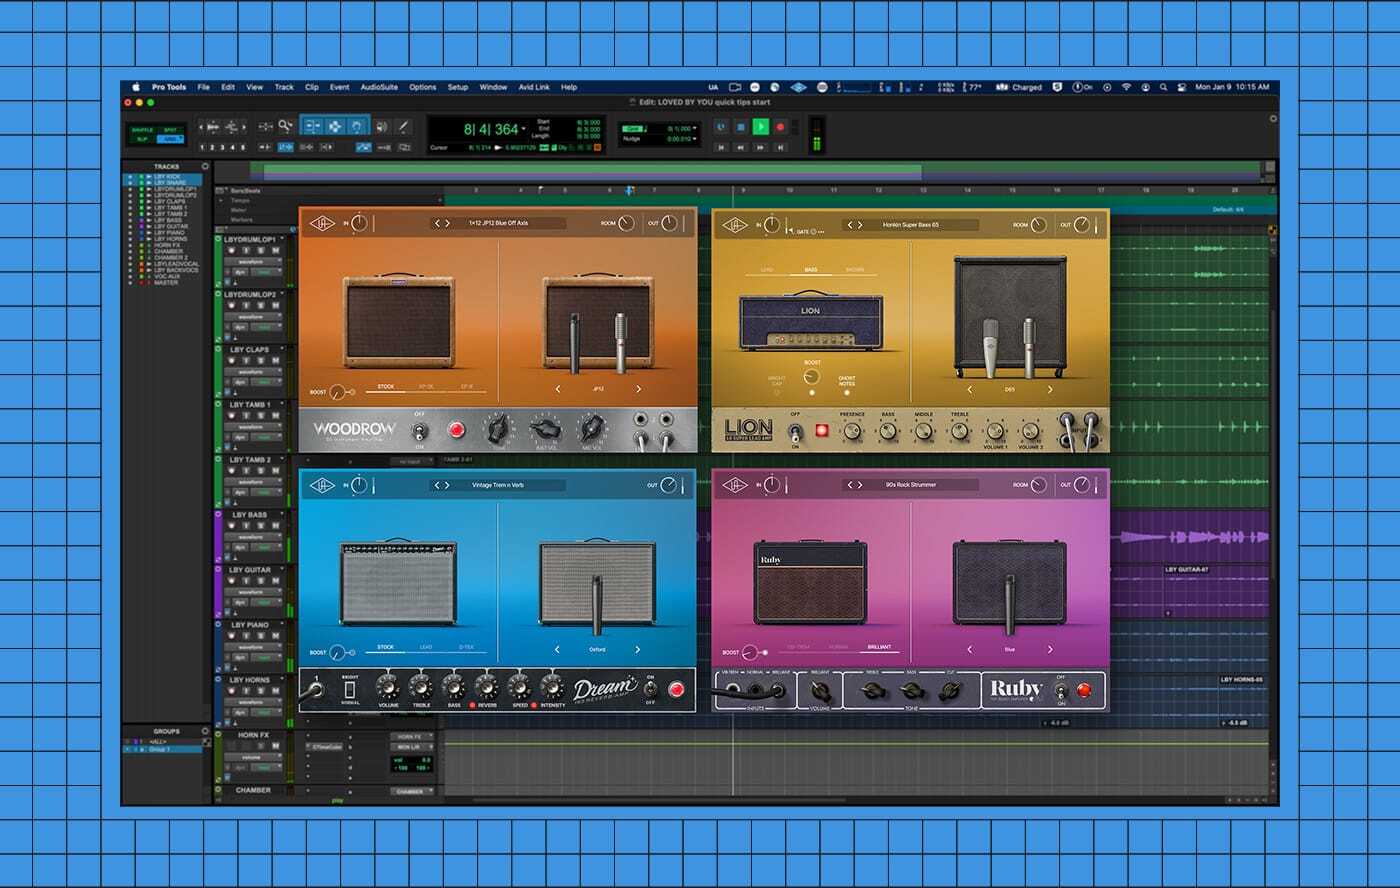Start playback with the green Play button
Viewport: 1400px width, 888px height.
(x=761, y=127)
